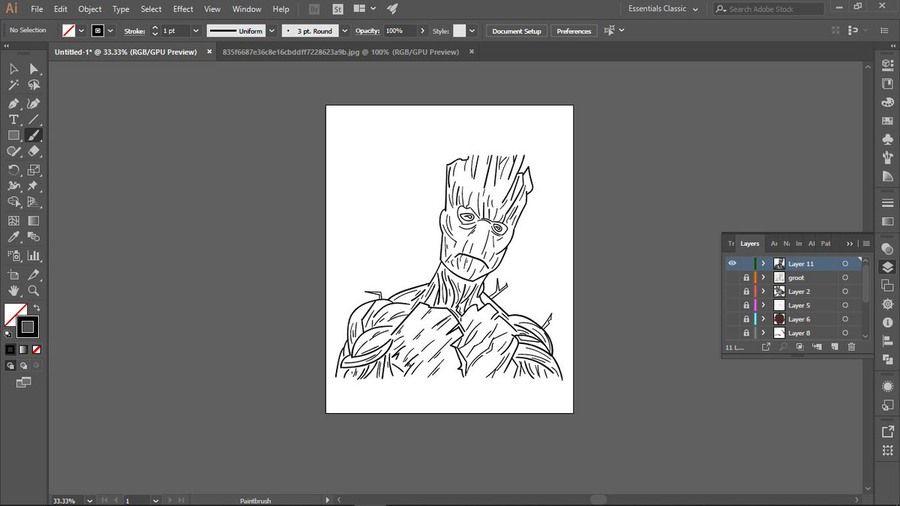Open 3 pt. Round brush definition dropdown
The width and height of the screenshot is (900, 506).
(x=344, y=31)
